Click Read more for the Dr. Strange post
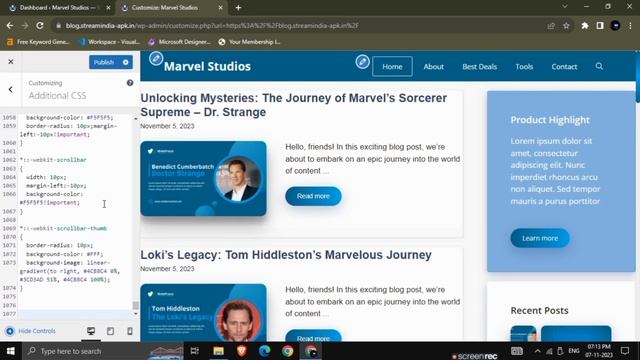Screen dimensions: 640x360 pyautogui.click(x=313, y=196)
